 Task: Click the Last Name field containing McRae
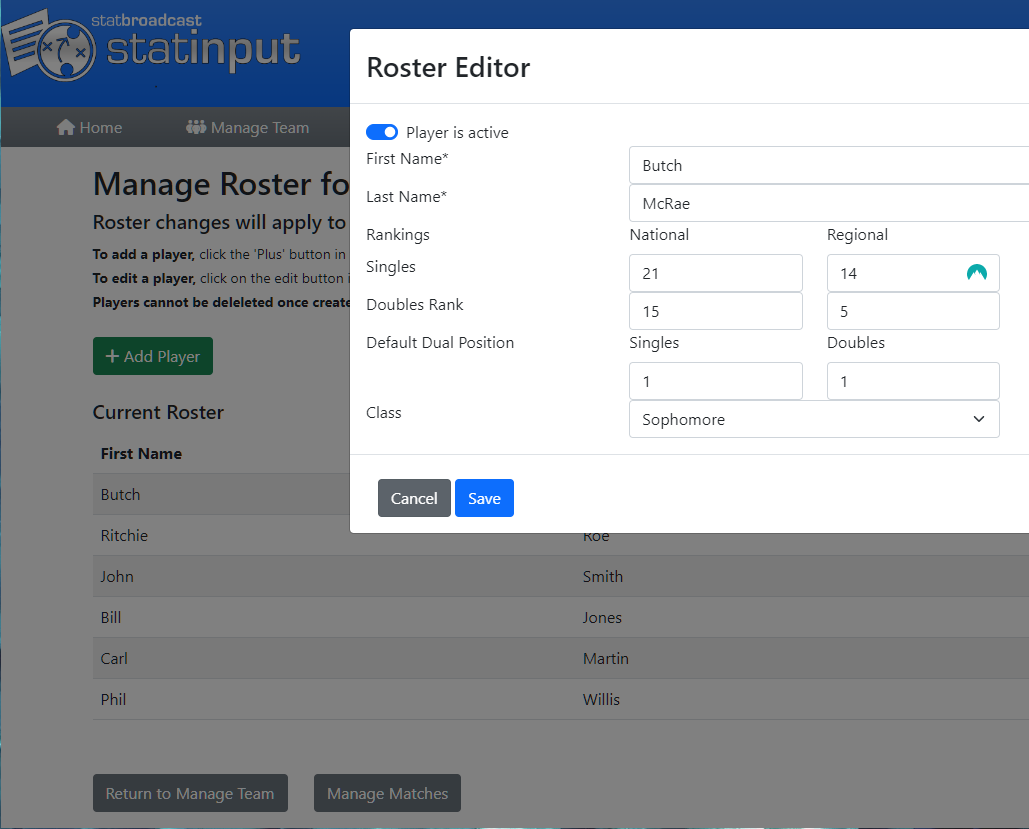point(828,203)
